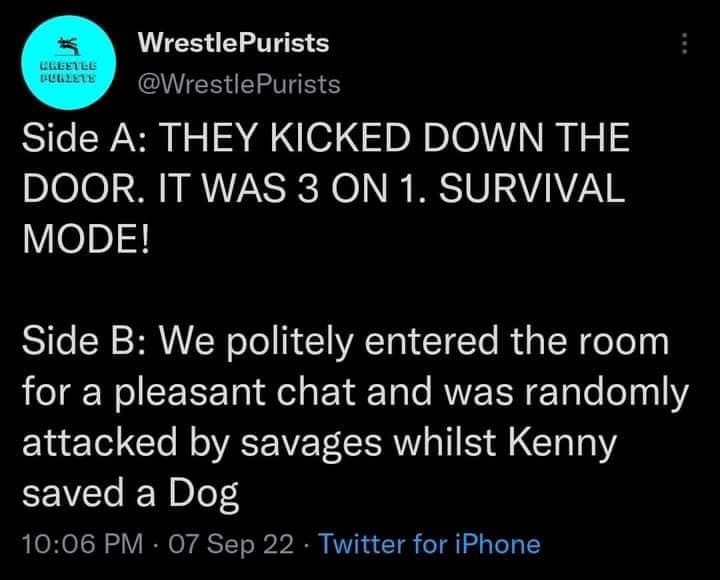
Task: Open the WrestlePurists display name profile link
Action: [x=232, y=44]
